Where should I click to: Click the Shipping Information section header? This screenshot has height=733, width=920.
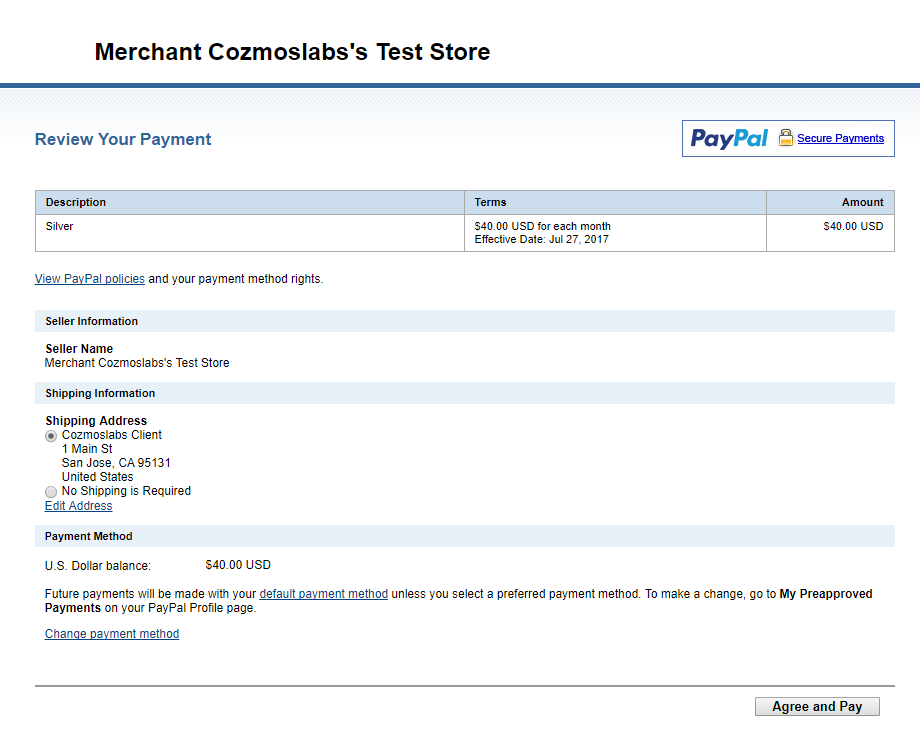click(x=465, y=393)
